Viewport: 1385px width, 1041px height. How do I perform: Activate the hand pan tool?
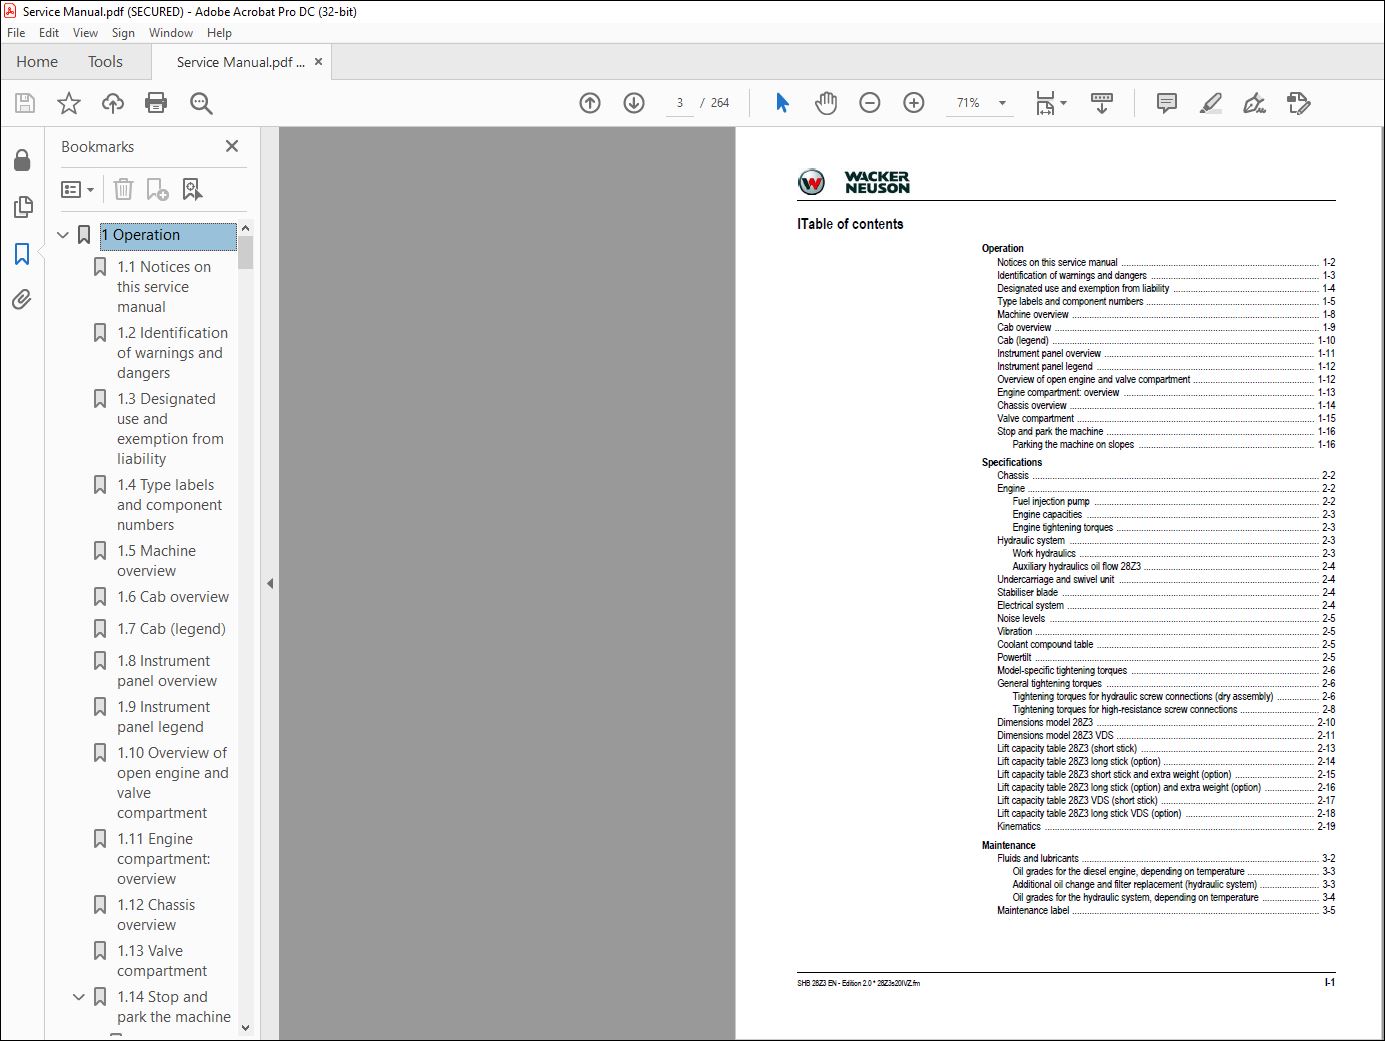[826, 103]
